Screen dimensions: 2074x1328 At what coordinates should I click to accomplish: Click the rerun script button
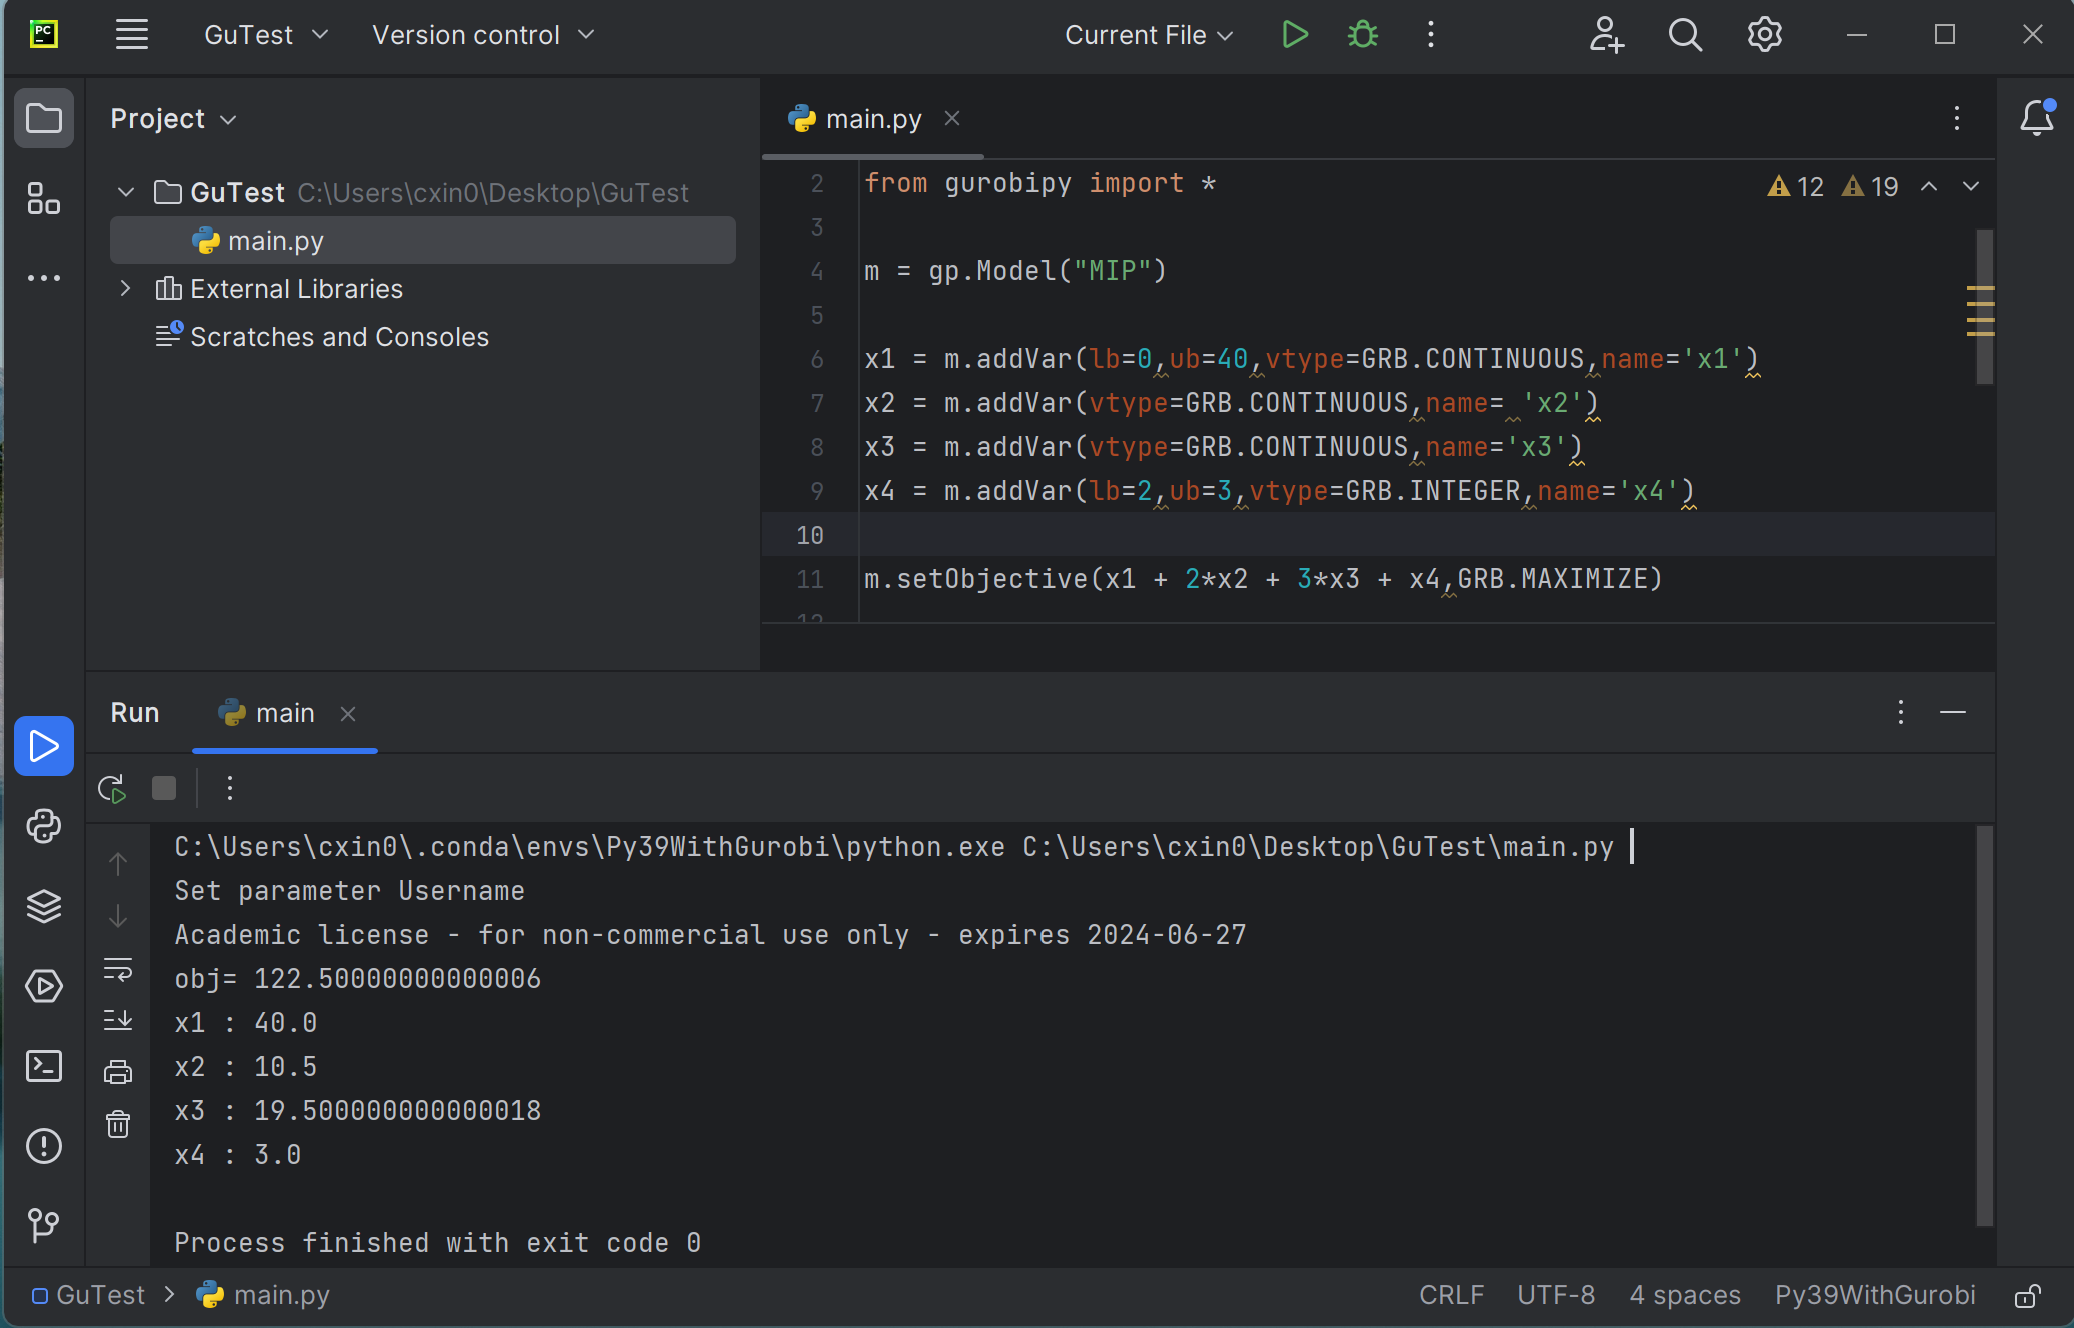pos(113,787)
